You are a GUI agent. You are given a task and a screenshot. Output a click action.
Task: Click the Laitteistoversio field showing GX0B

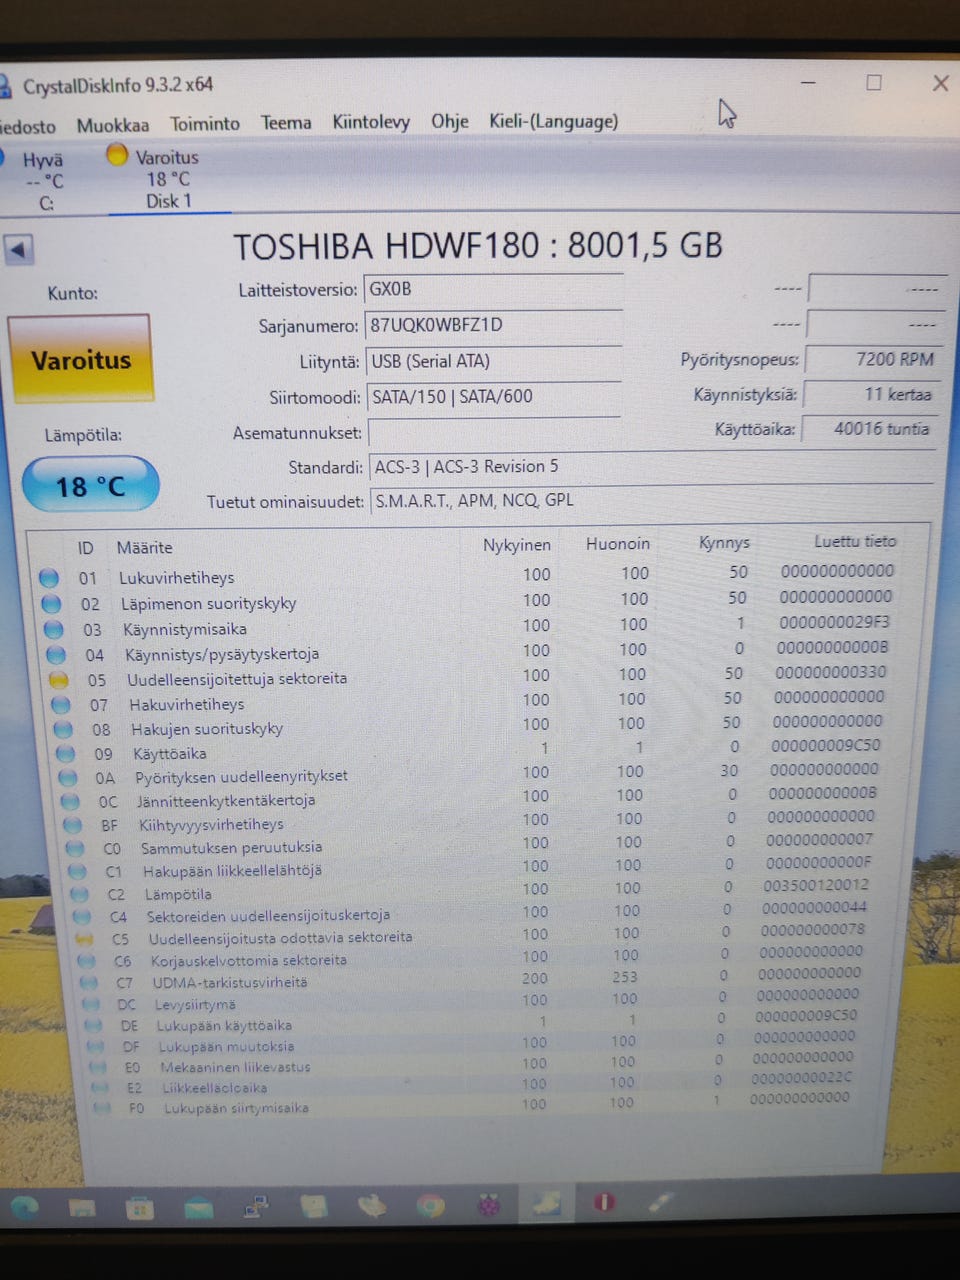click(x=493, y=289)
